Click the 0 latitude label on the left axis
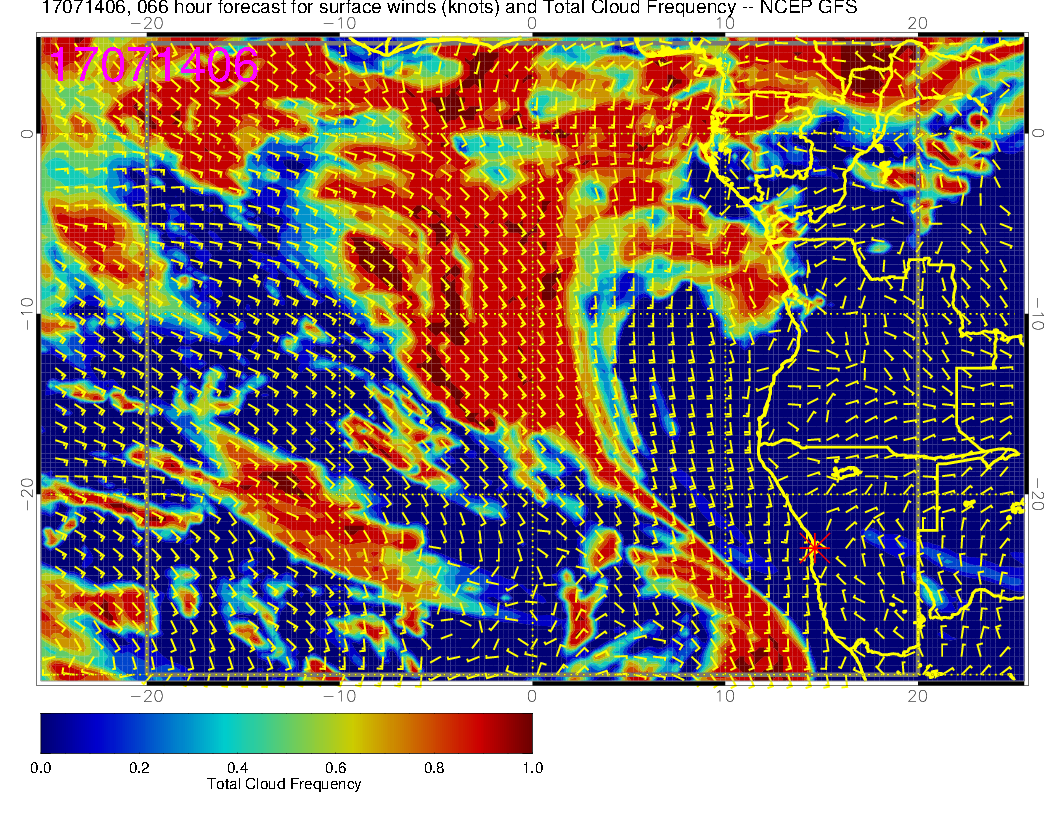This screenshot has height=816, width=1056. click(x=26, y=133)
